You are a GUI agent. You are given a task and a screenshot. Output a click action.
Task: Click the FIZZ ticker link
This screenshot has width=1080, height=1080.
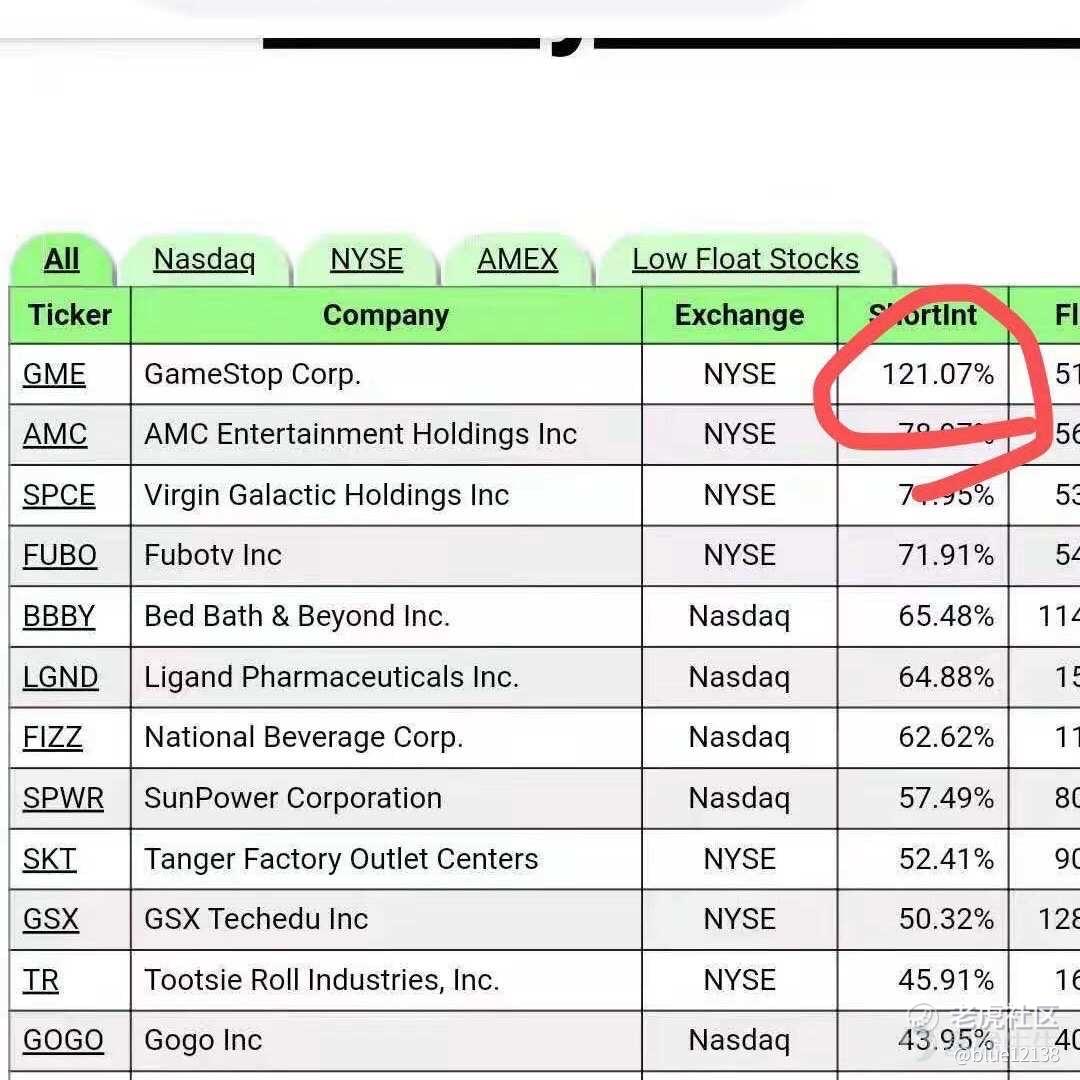point(52,737)
